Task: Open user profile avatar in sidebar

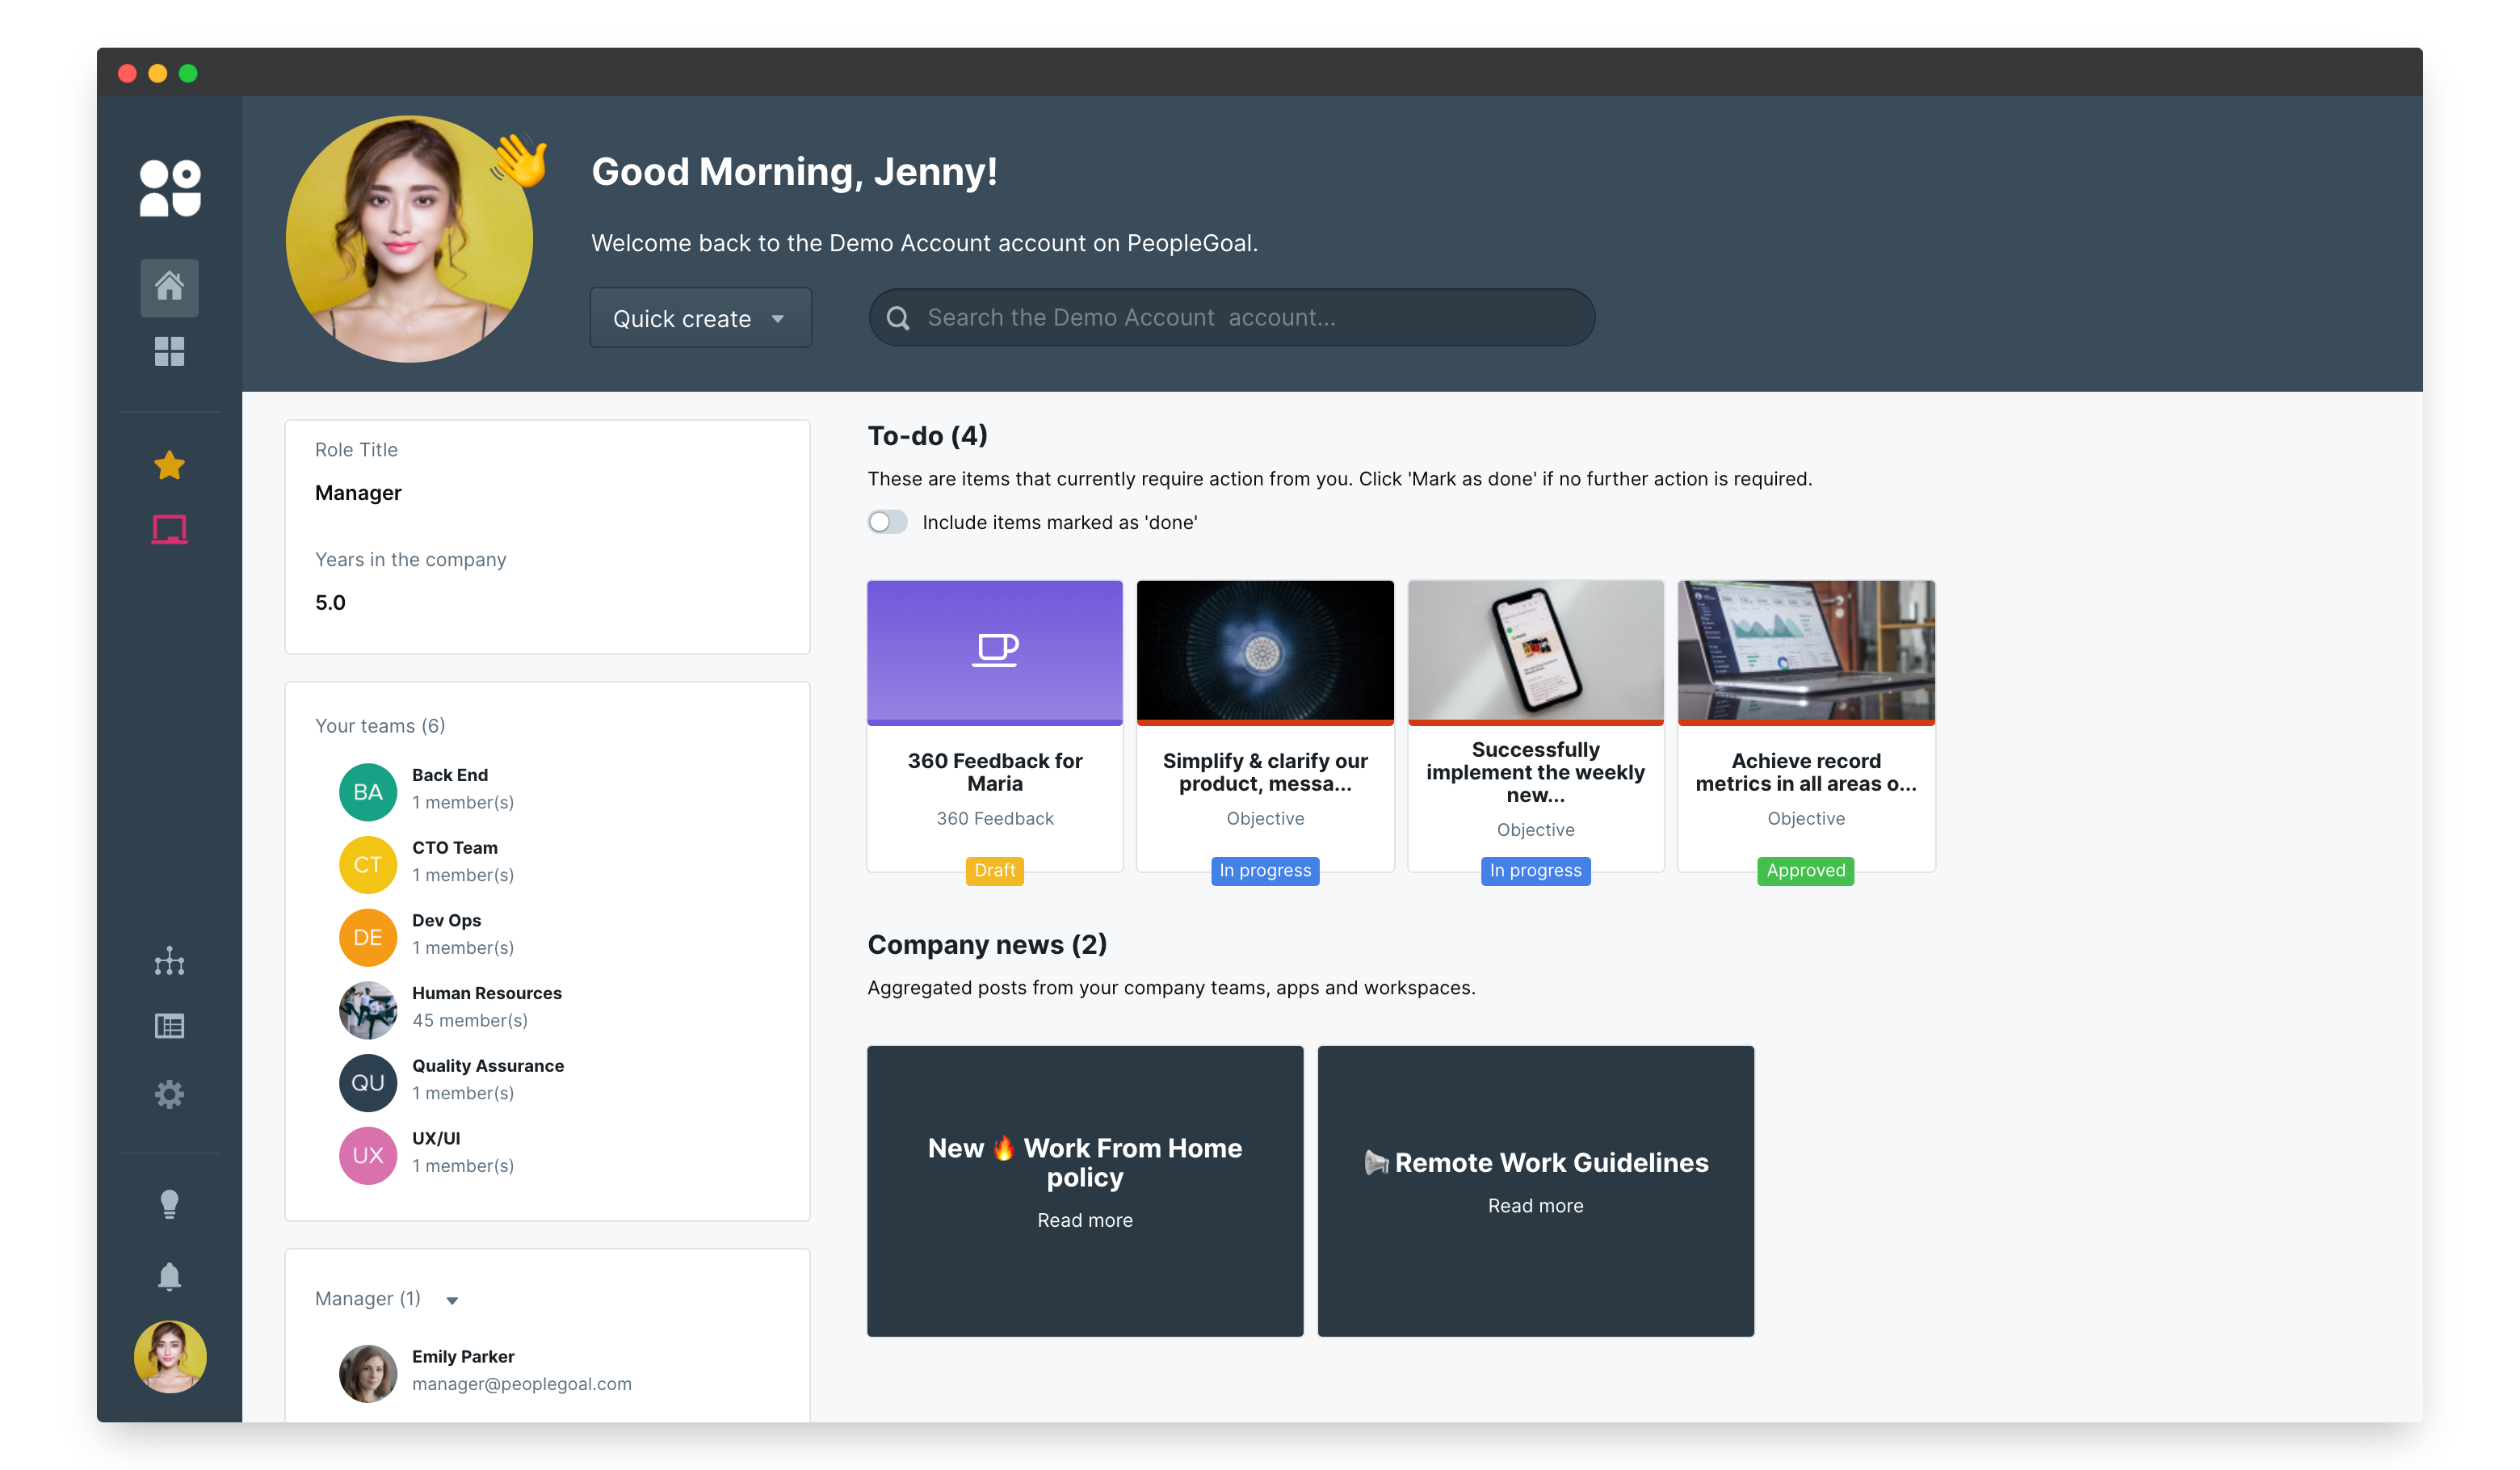Action: [x=169, y=1357]
